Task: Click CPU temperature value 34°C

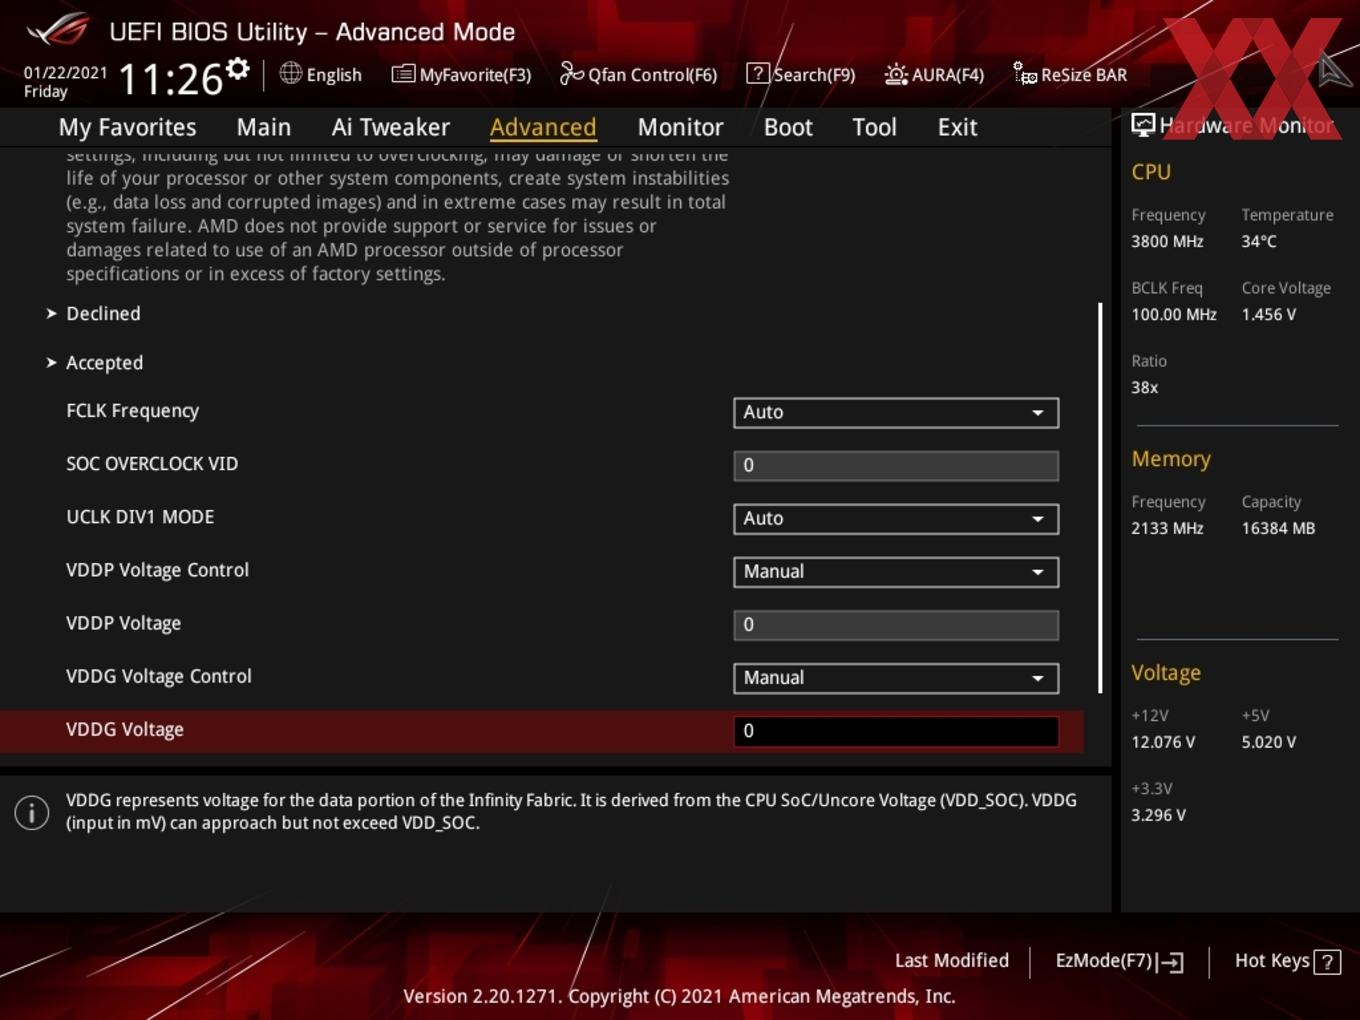Action: [1259, 241]
